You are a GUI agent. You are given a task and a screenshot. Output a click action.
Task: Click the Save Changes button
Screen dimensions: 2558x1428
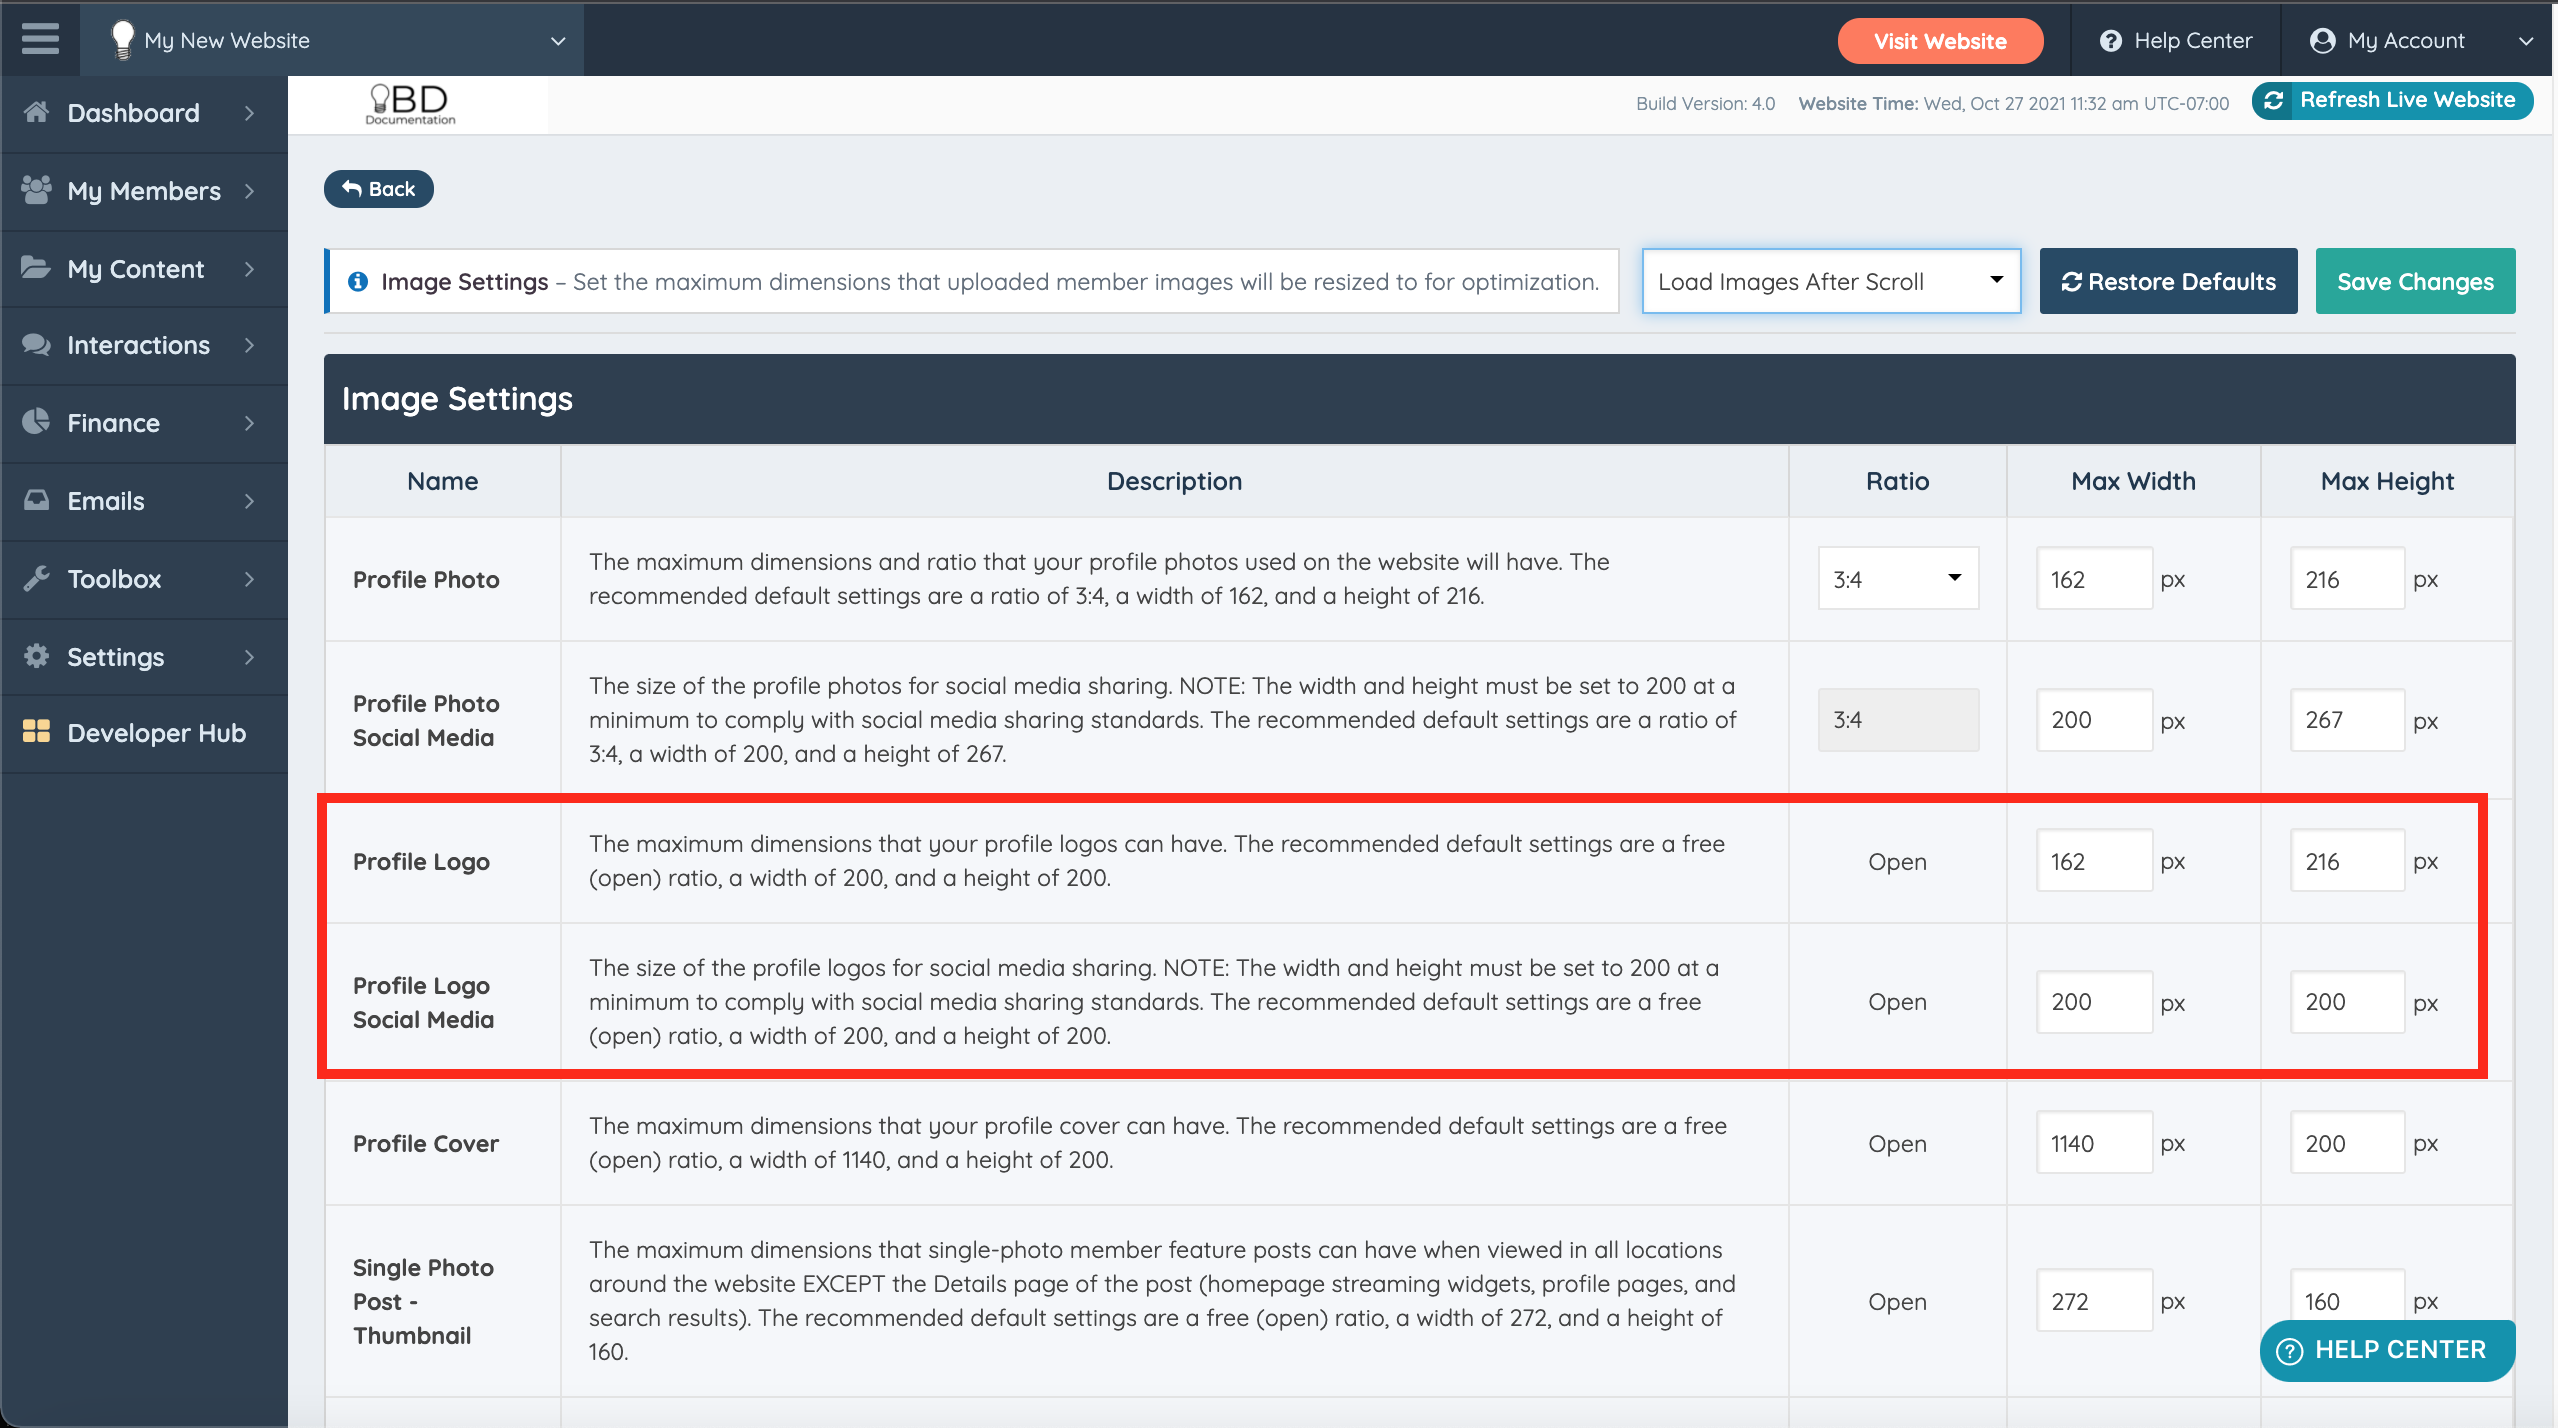(x=2414, y=282)
